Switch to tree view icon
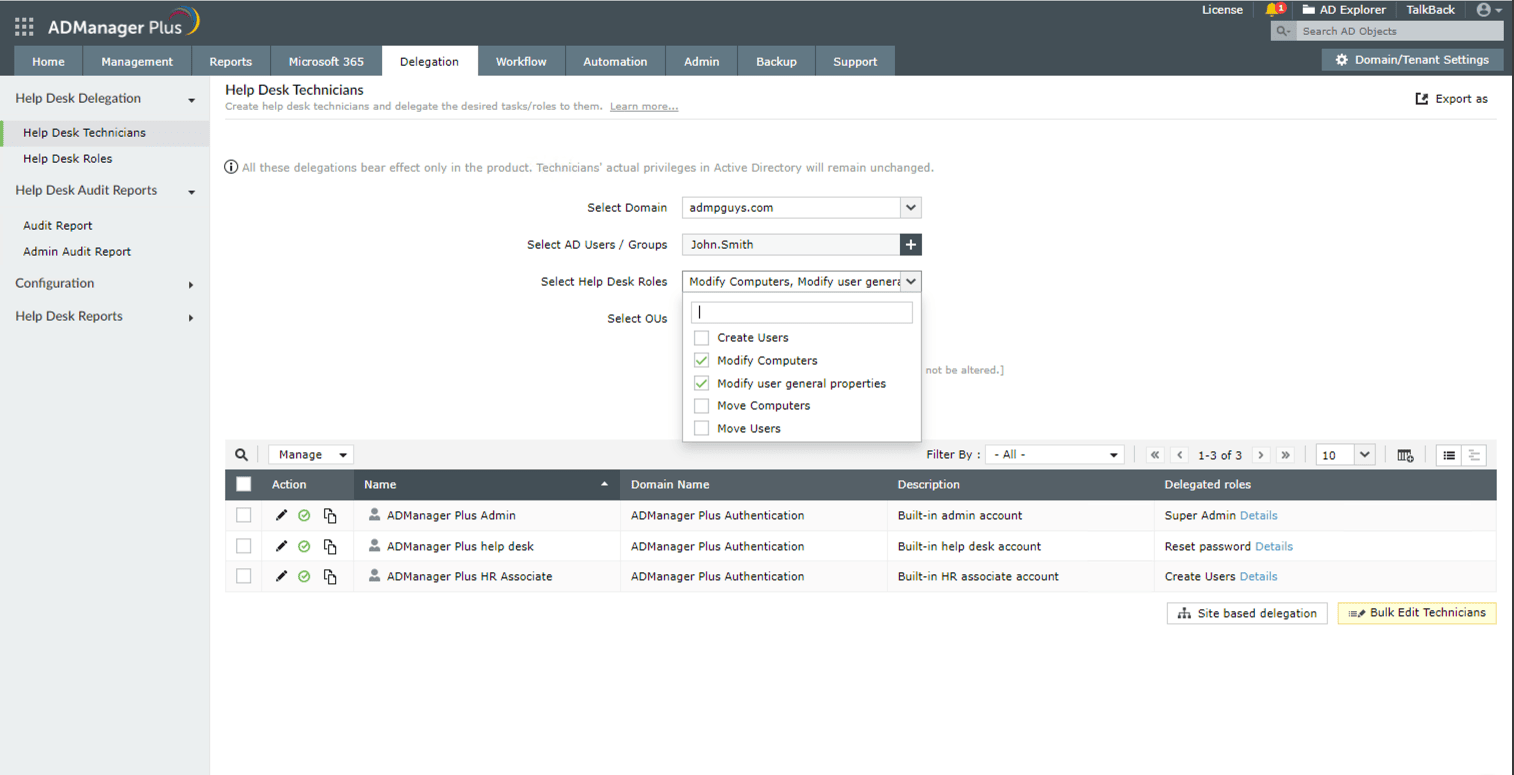The width and height of the screenshot is (1514, 775). (1474, 455)
